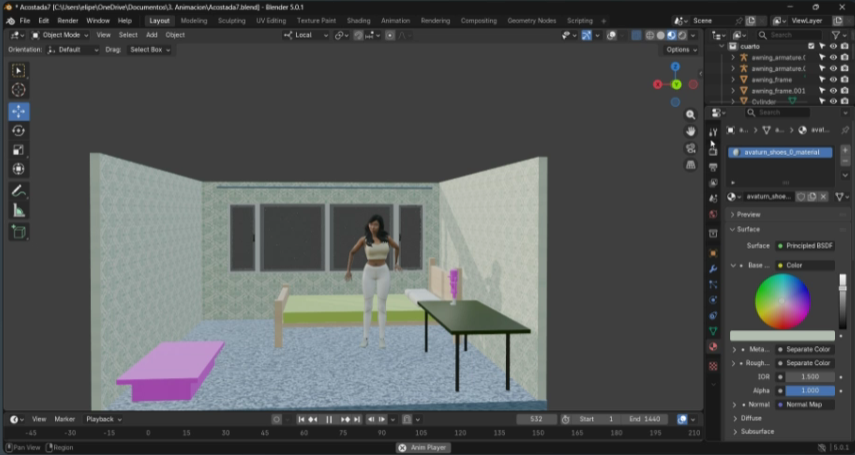Screen dimensions: 855x455
Task: Open the Render menu
Action: click(x=67, y=20)
